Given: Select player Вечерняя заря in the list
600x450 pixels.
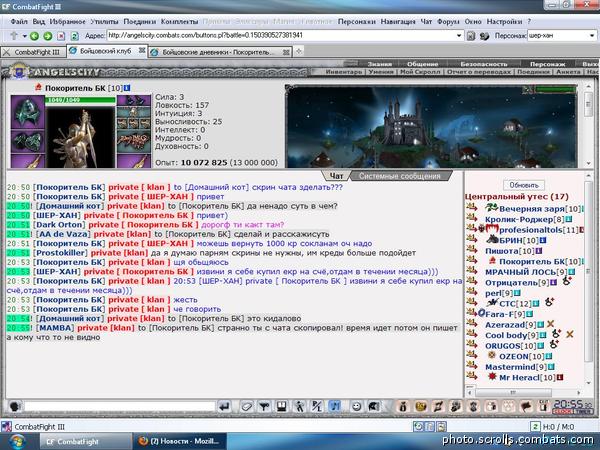Looking at the screenshot, I should pos(532,209).
